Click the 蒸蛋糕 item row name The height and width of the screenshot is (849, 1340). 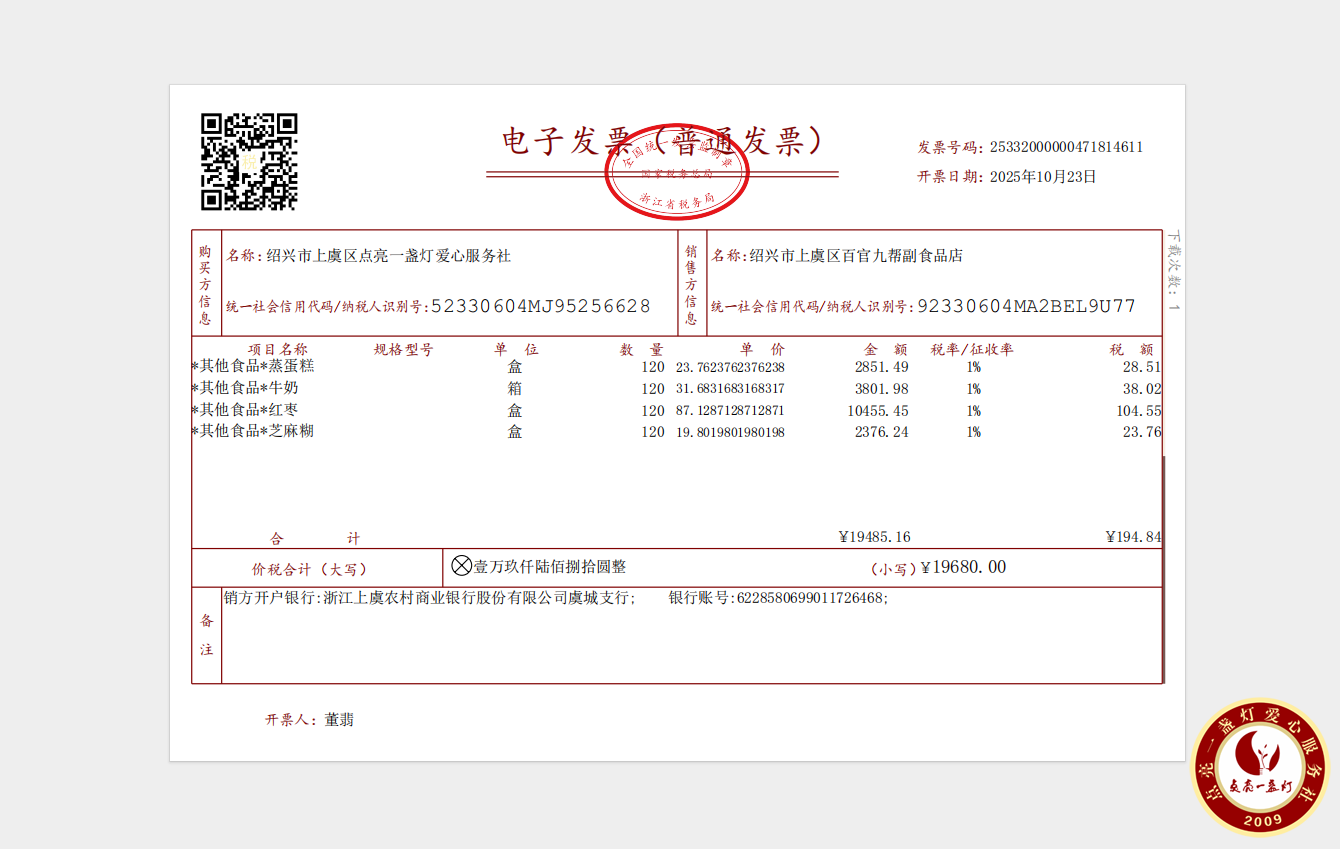pos(257,366)
